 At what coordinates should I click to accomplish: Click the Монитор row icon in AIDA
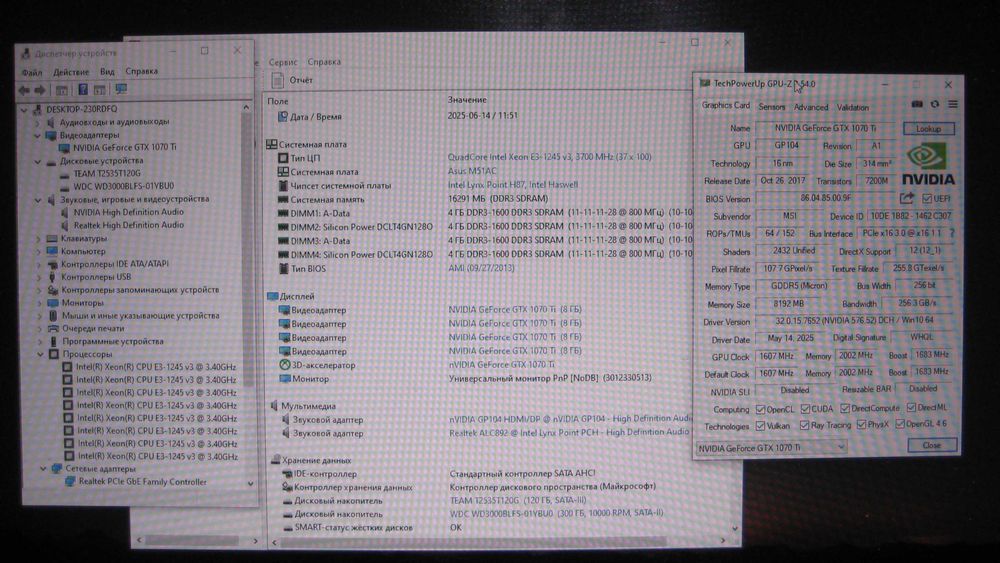coord(286,379)
